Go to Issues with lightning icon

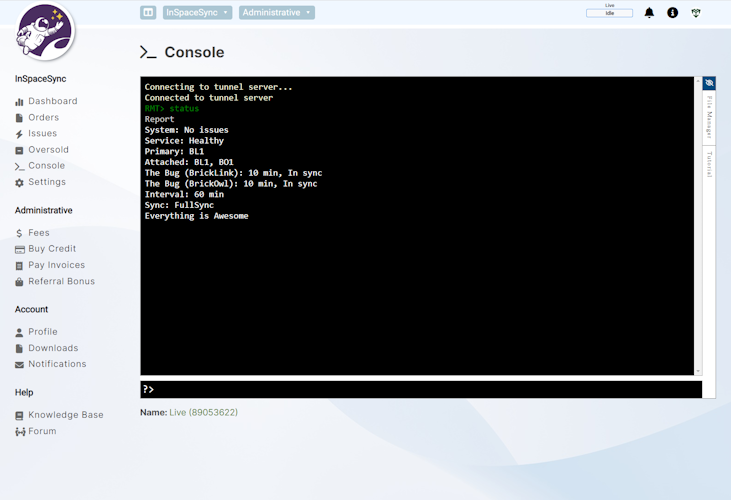42,134
